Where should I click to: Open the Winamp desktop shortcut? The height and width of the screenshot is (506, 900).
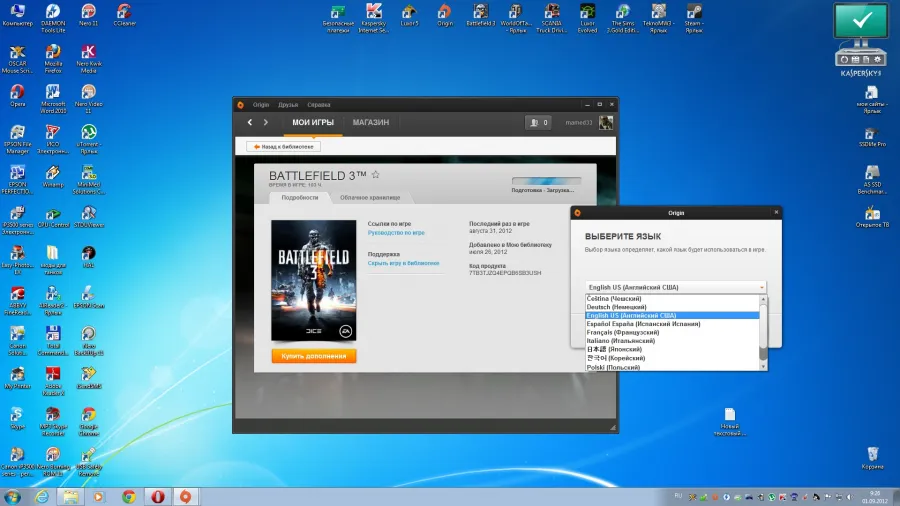pyautogui.click(x=53, y=177)
